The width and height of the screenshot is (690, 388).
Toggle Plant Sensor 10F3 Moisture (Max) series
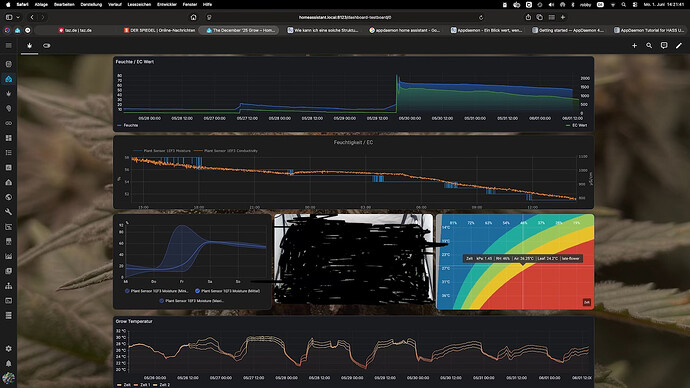click(191, 301)
